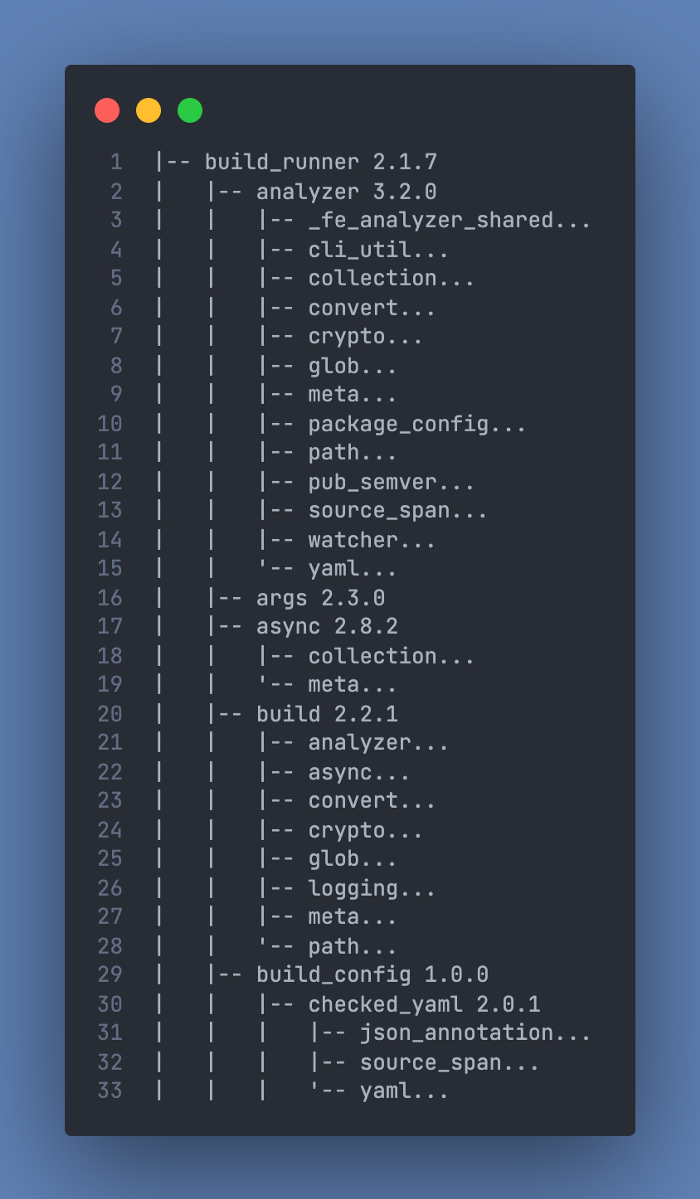
Task: Select the watcher dependency entry
Action: tap(371, 540)
